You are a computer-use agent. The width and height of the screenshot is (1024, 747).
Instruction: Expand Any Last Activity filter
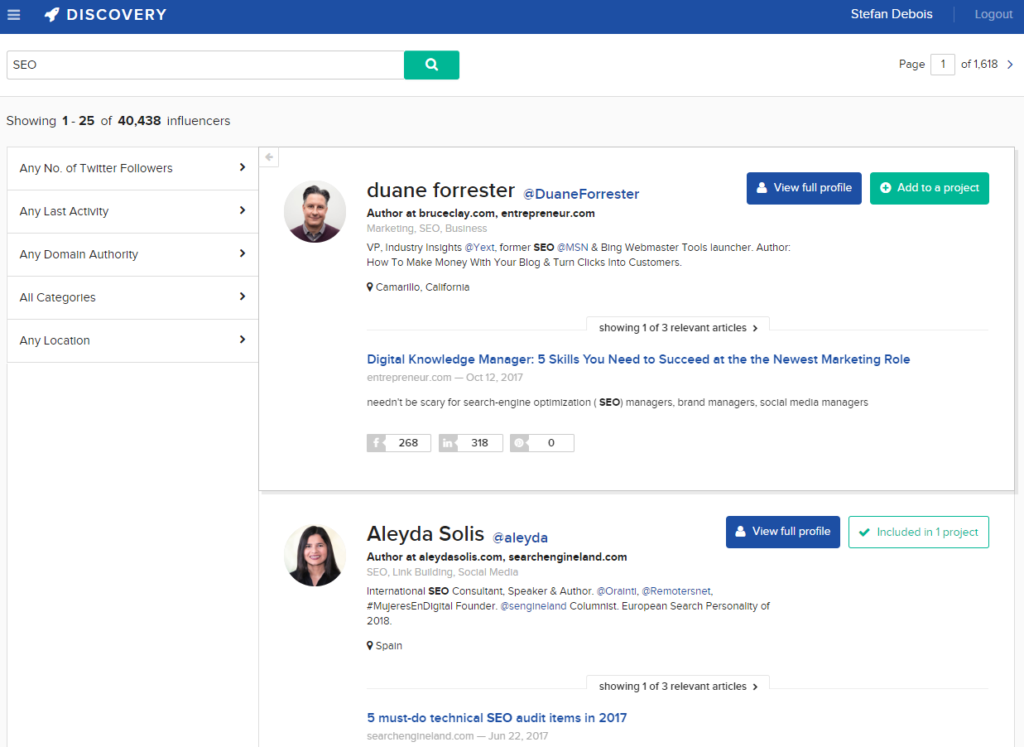132,211
